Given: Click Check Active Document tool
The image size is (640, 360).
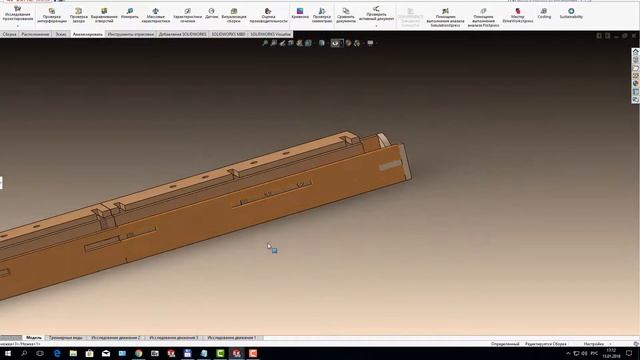Looking at the screenshot, I should (376, 13).
